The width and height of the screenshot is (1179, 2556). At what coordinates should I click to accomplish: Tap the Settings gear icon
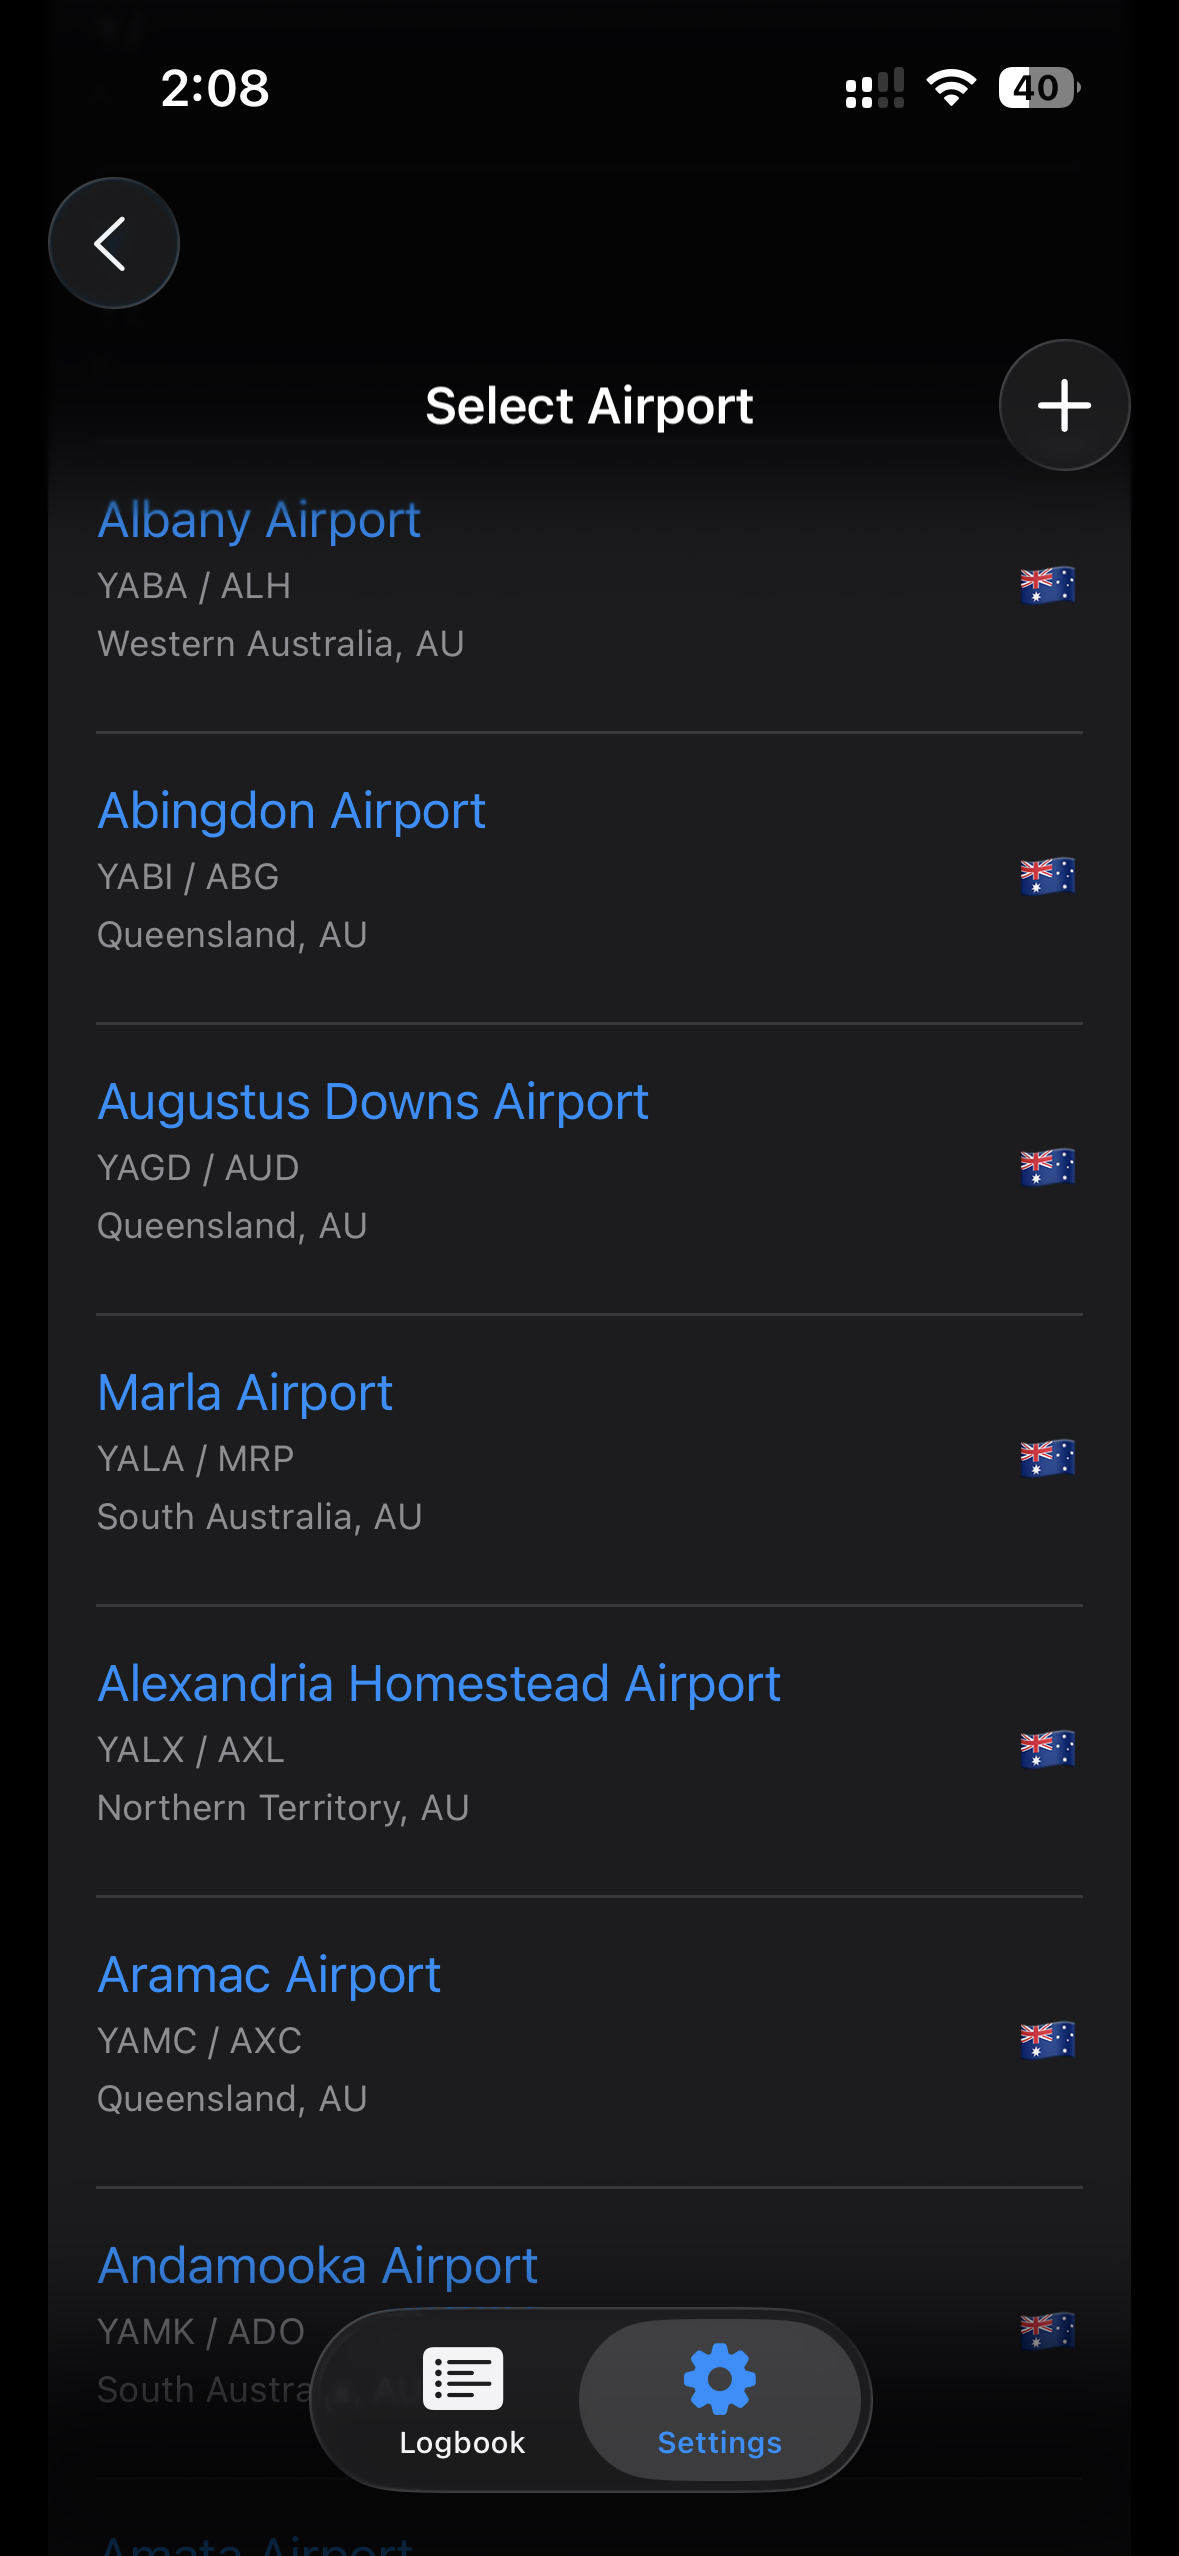pyautogui.click(x=719, y=2378)
